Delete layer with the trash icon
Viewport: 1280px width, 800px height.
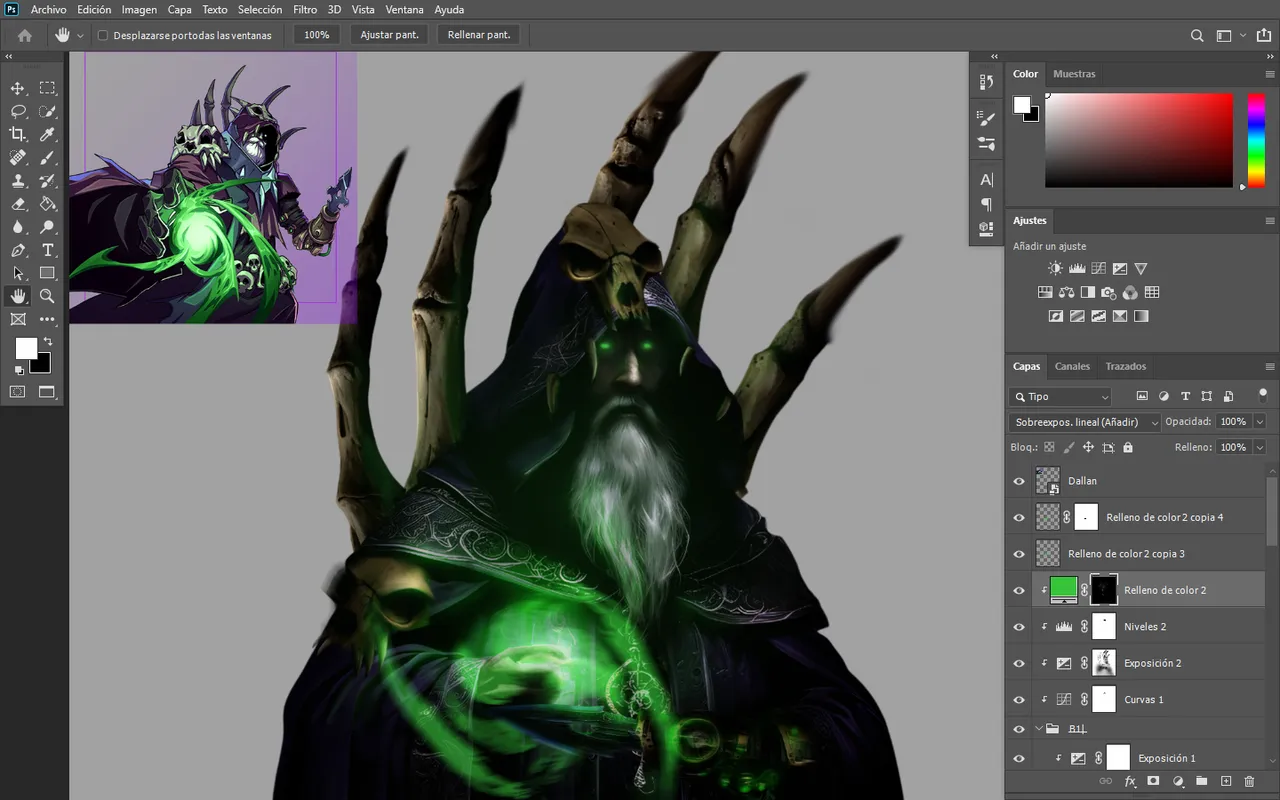click(1249, 781)
